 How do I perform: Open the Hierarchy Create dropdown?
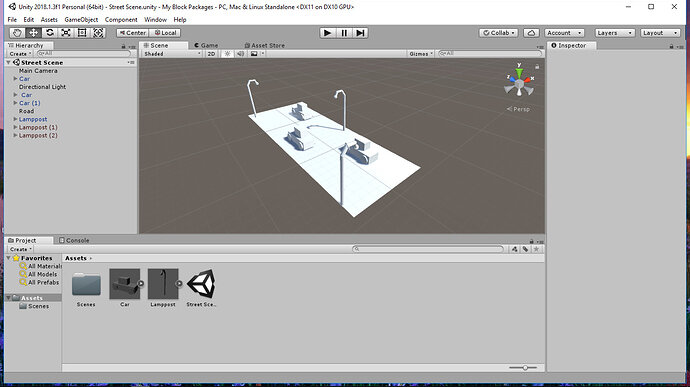20,54
